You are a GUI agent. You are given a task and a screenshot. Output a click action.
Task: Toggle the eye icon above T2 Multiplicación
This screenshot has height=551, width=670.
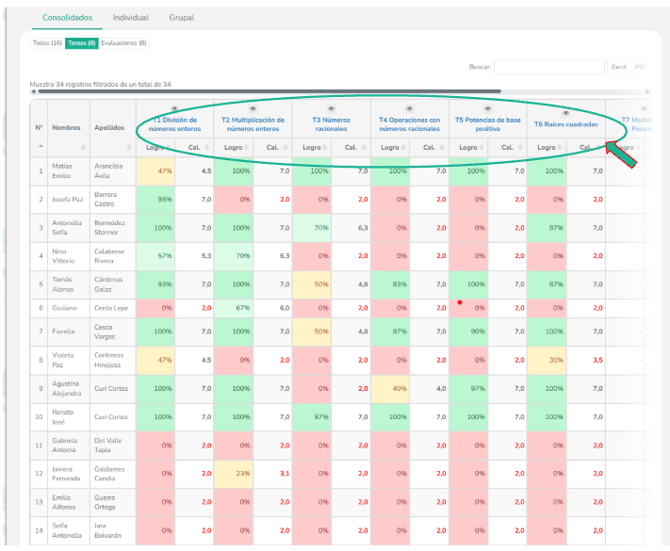[253, 108]
